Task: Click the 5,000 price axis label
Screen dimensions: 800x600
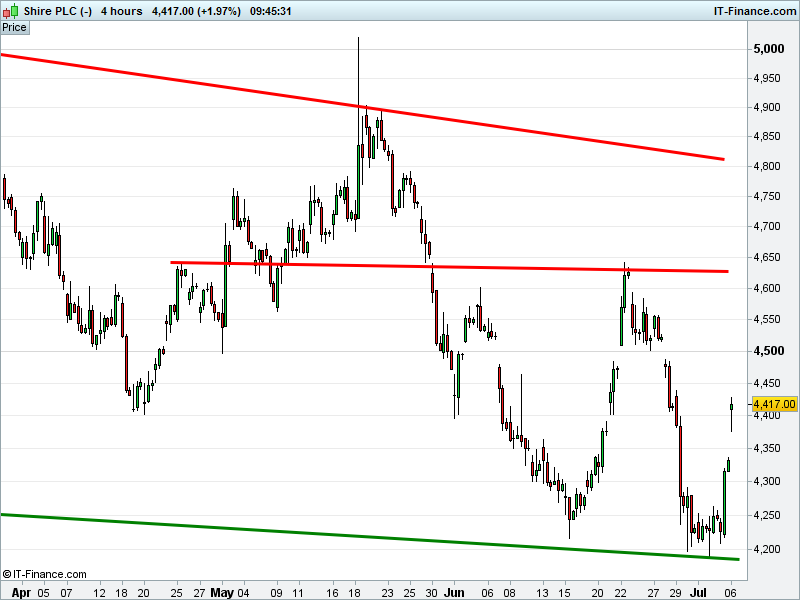Action: [769, 49]
